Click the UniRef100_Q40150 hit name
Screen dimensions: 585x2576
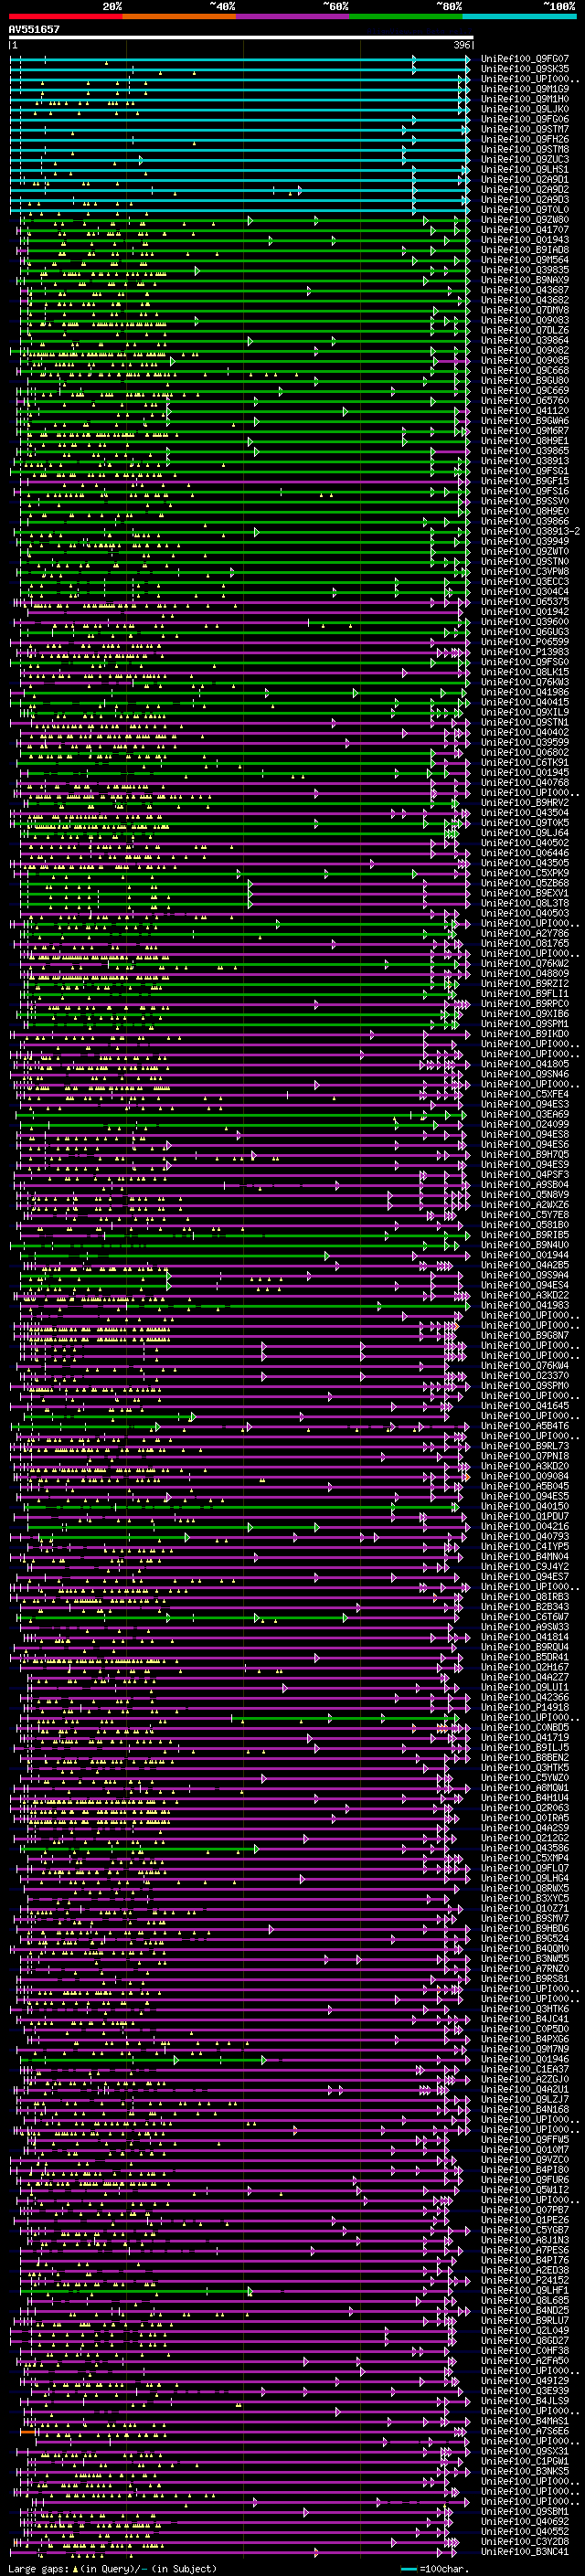[x=524, y=1506]
